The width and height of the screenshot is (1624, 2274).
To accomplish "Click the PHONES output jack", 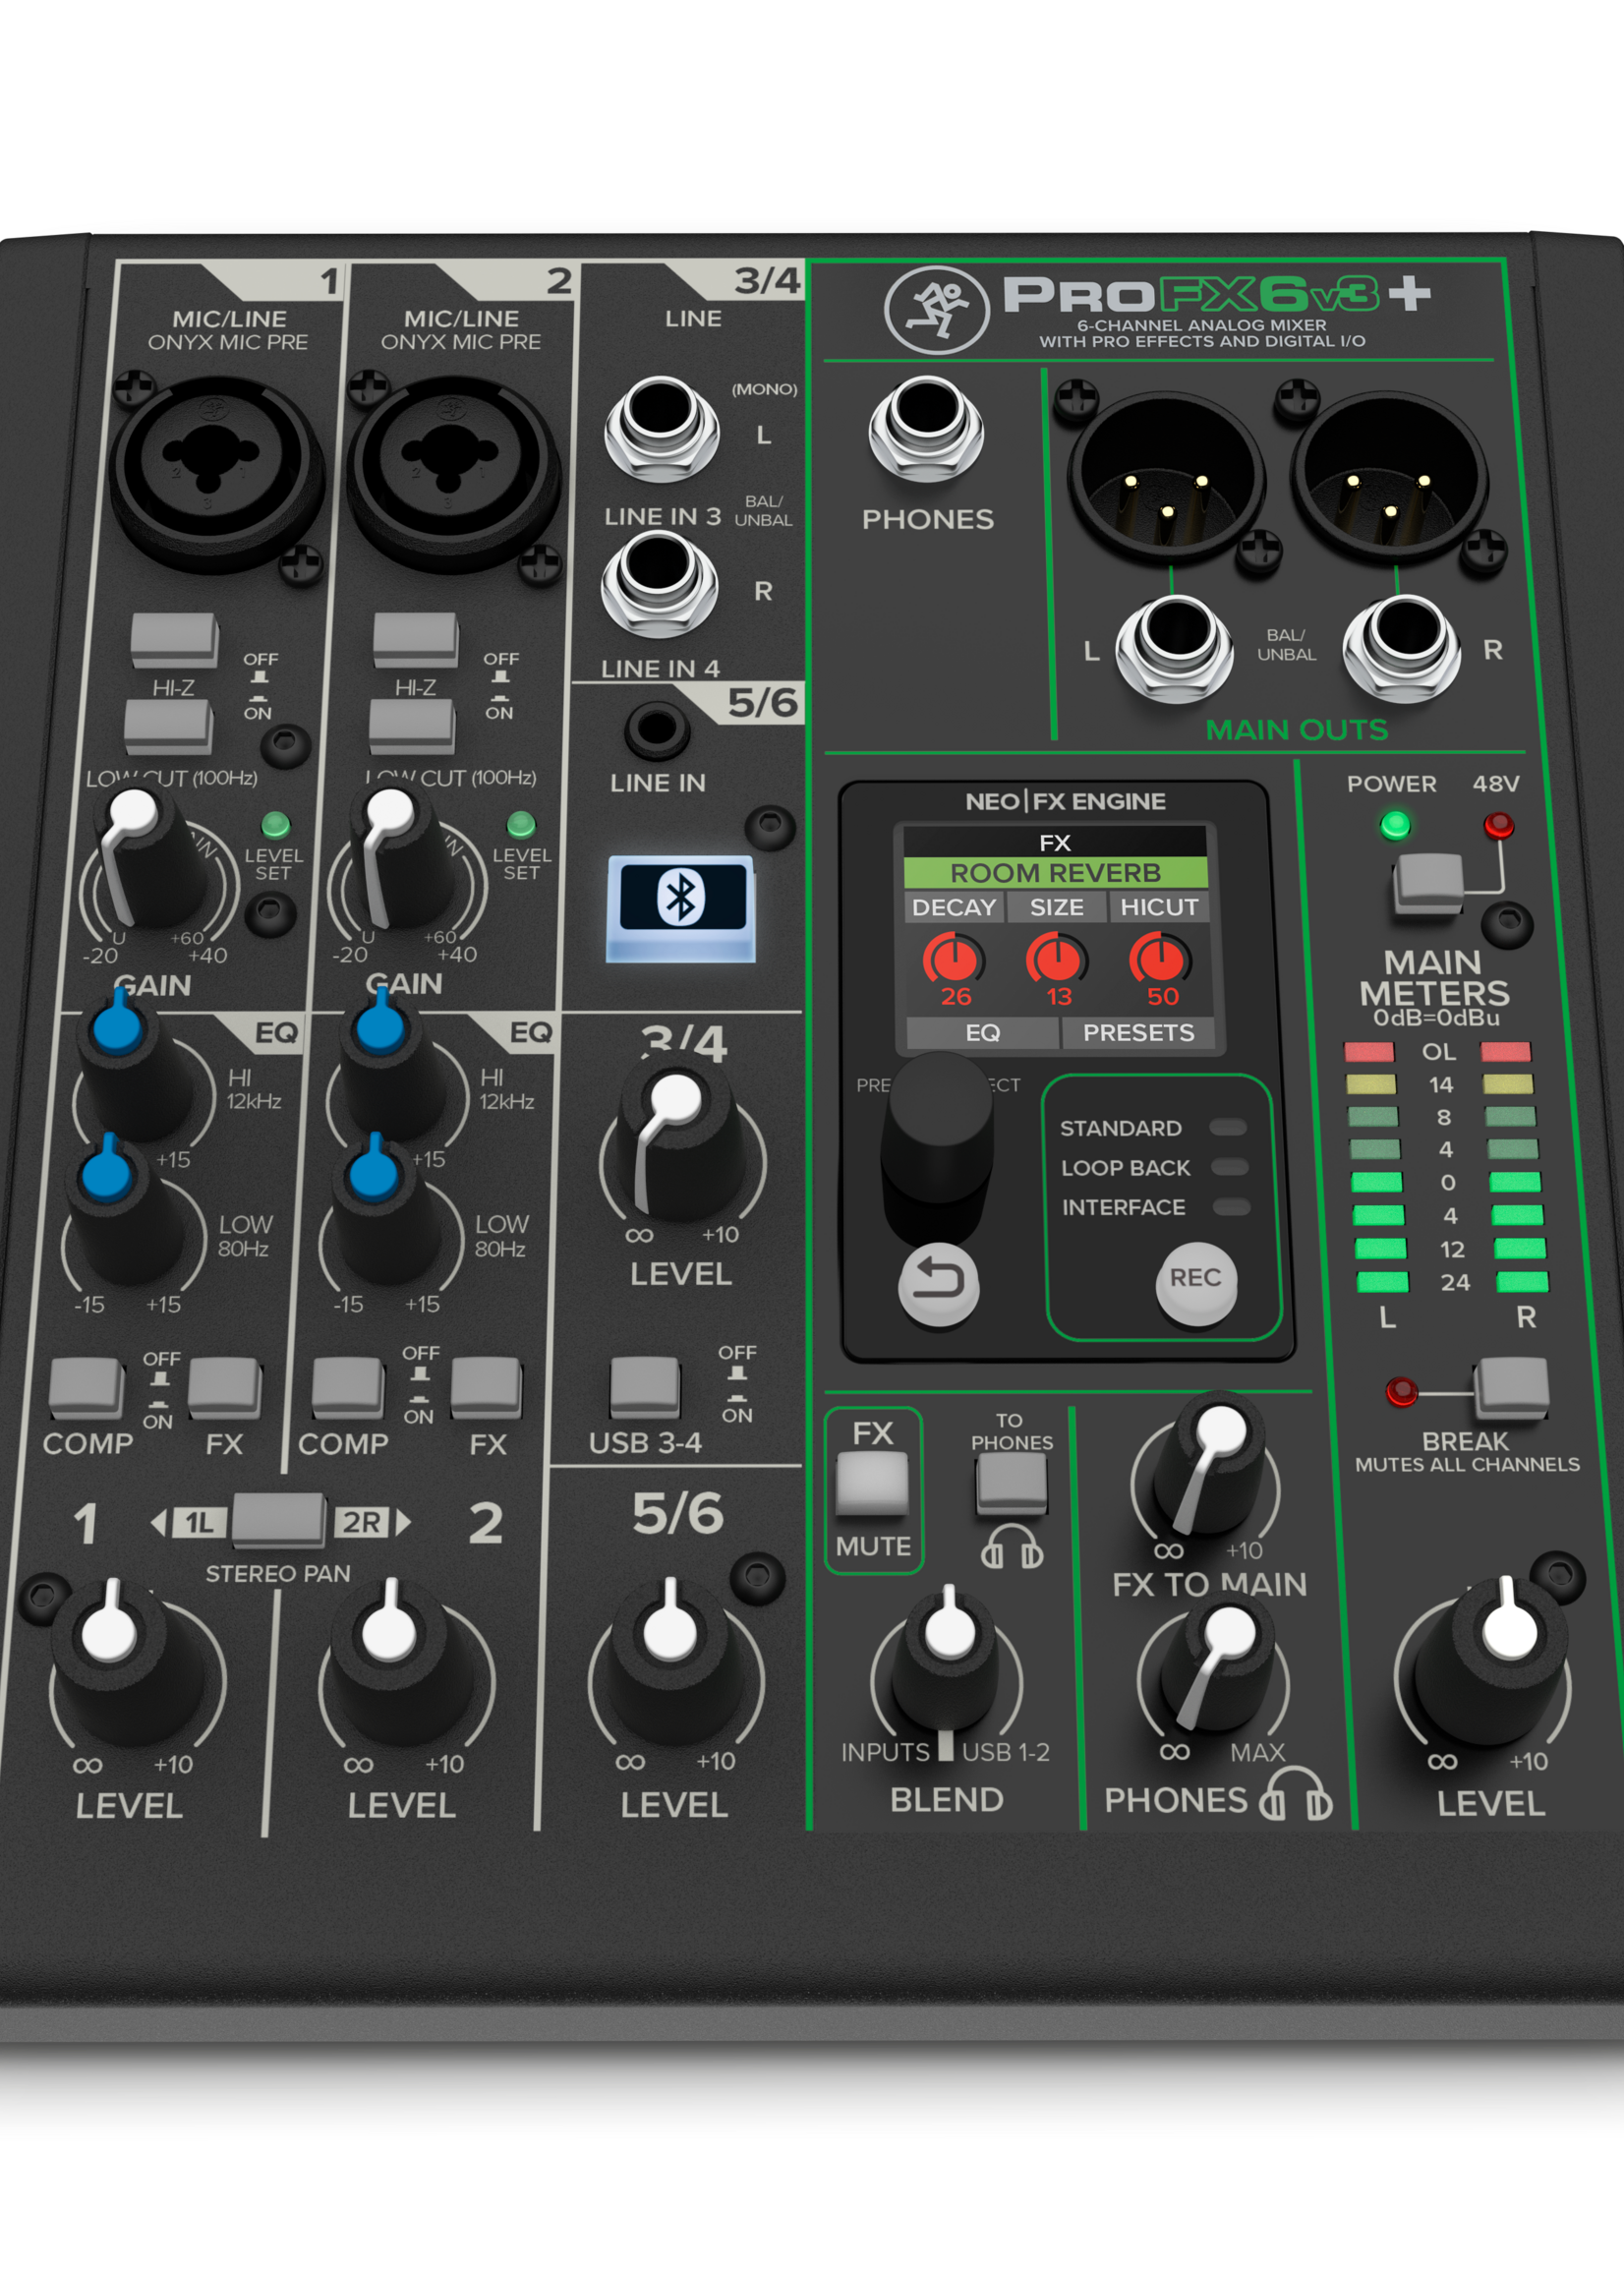I will coord(926,428).
